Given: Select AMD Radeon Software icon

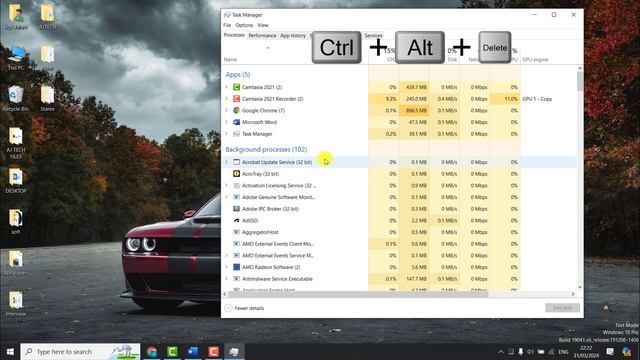Looking at the screenshot, I should pos(236,267).
